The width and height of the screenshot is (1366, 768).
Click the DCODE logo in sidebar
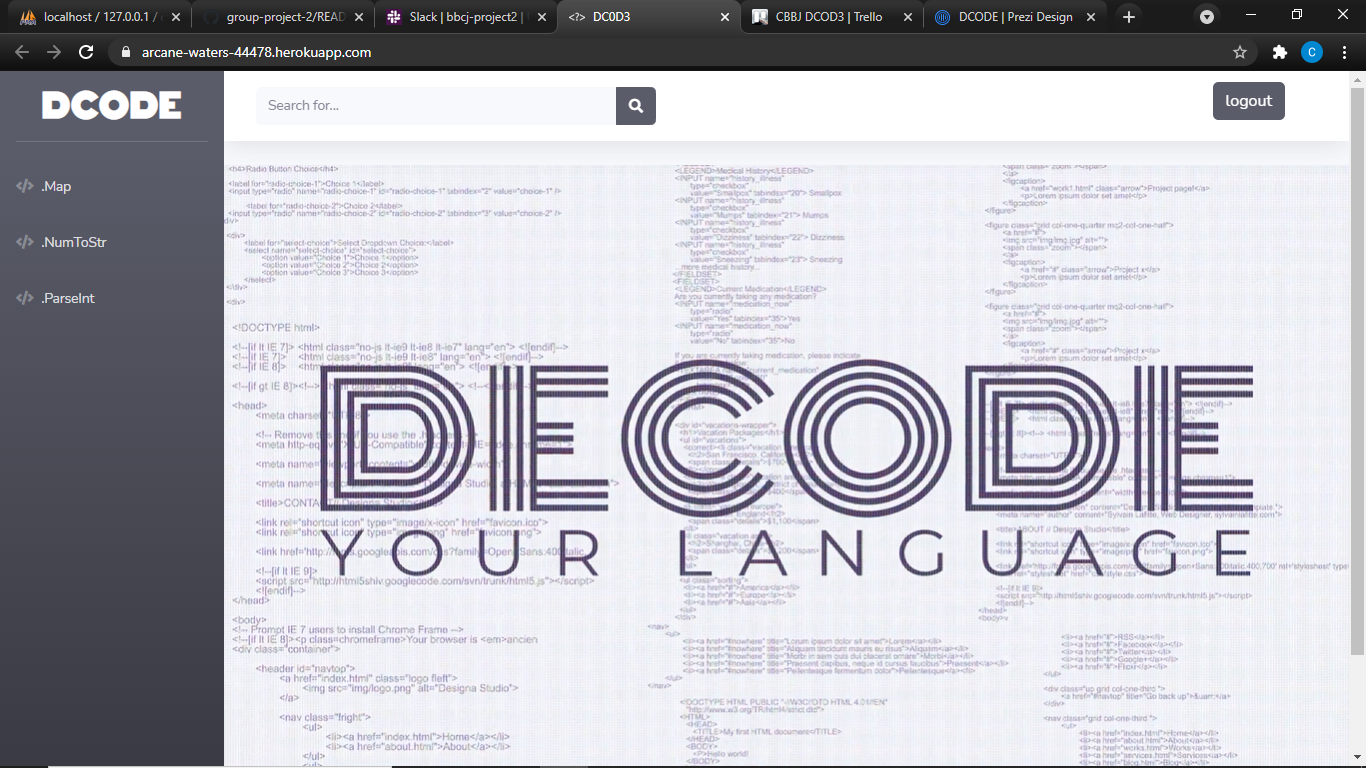click(x=112, y=105)
